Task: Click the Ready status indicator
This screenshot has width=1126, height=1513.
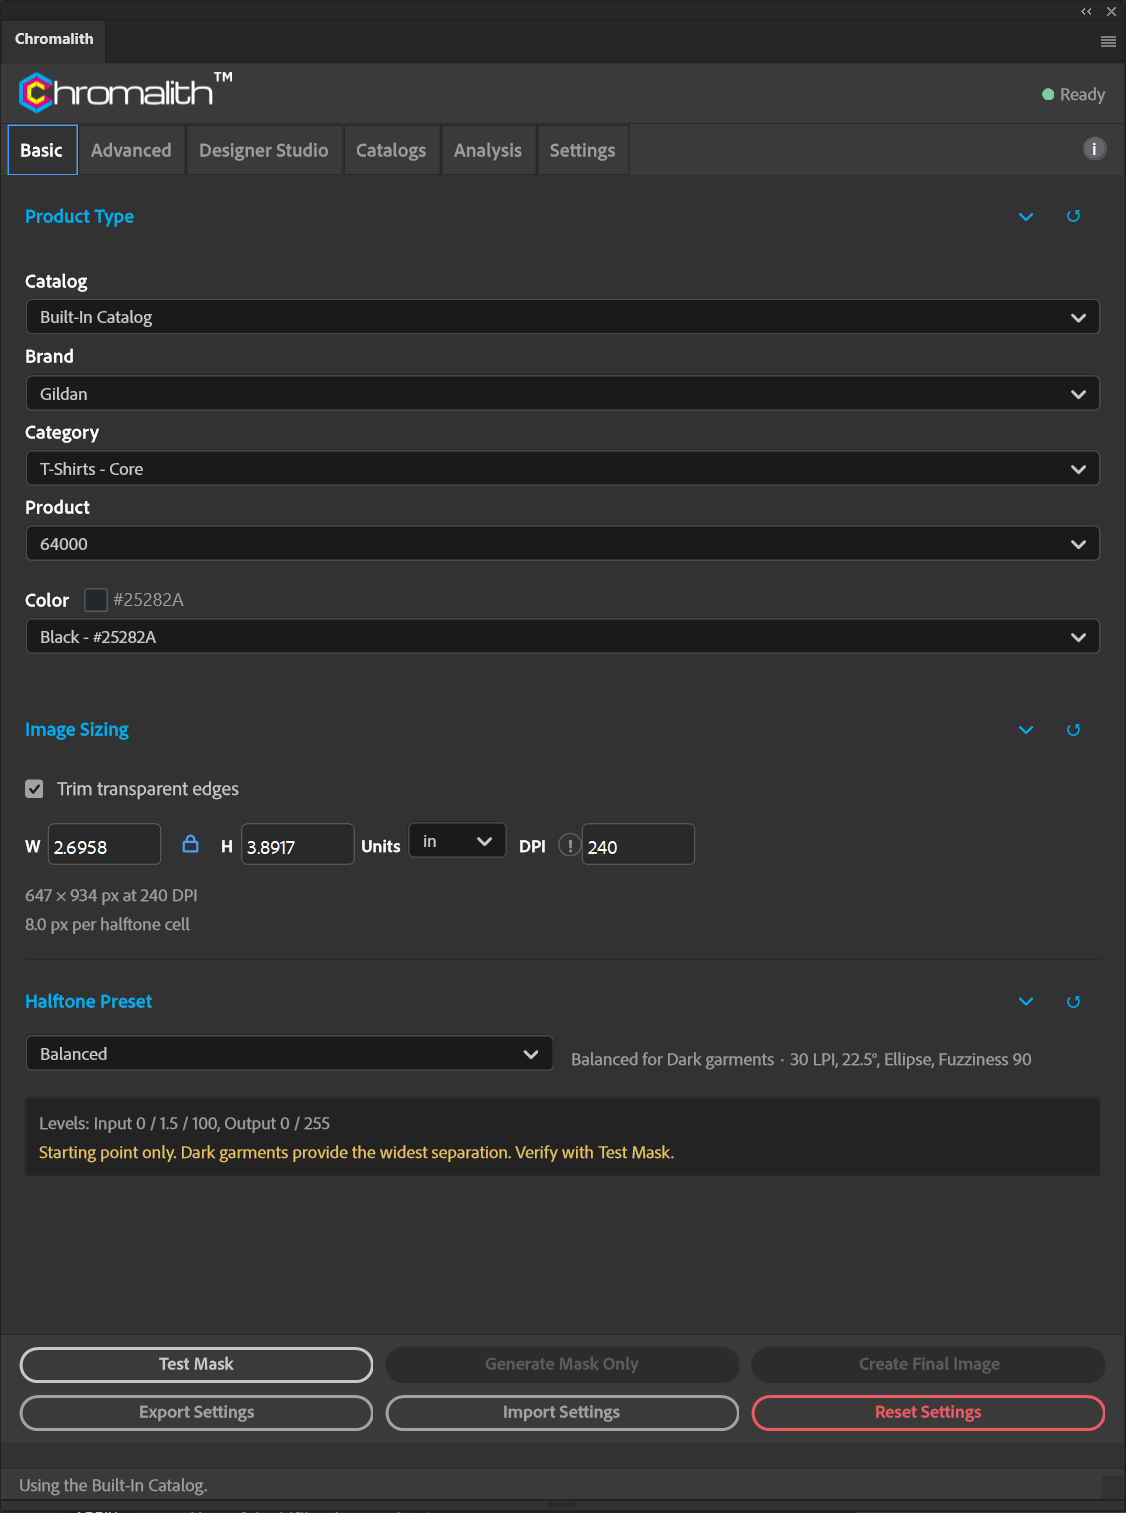Action: tap(1073, 94)
